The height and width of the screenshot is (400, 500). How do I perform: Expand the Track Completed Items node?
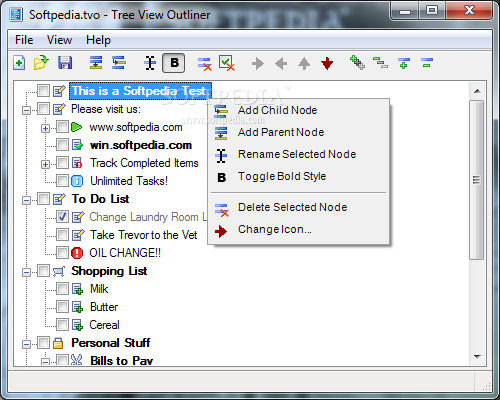click(45, 164)
